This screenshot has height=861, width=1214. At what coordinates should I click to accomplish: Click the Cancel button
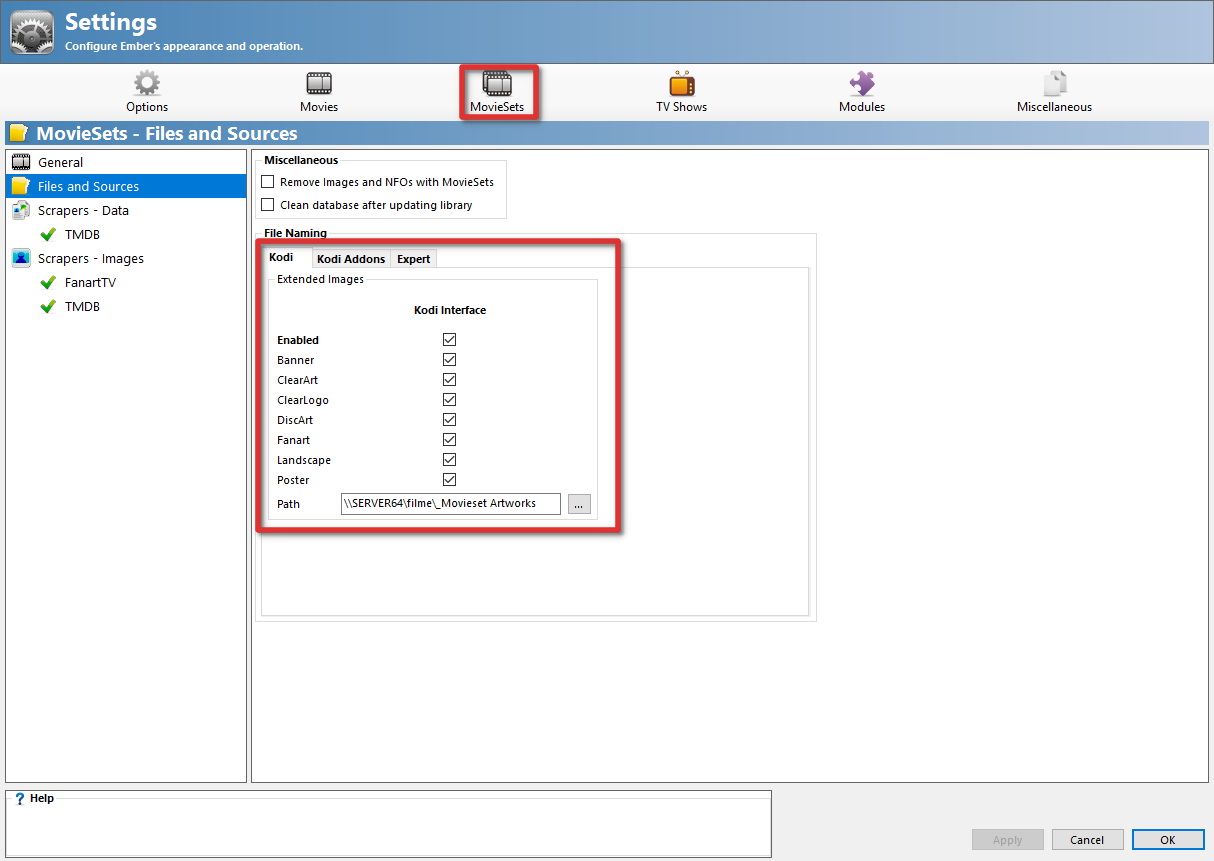[x=1086, y=840]
